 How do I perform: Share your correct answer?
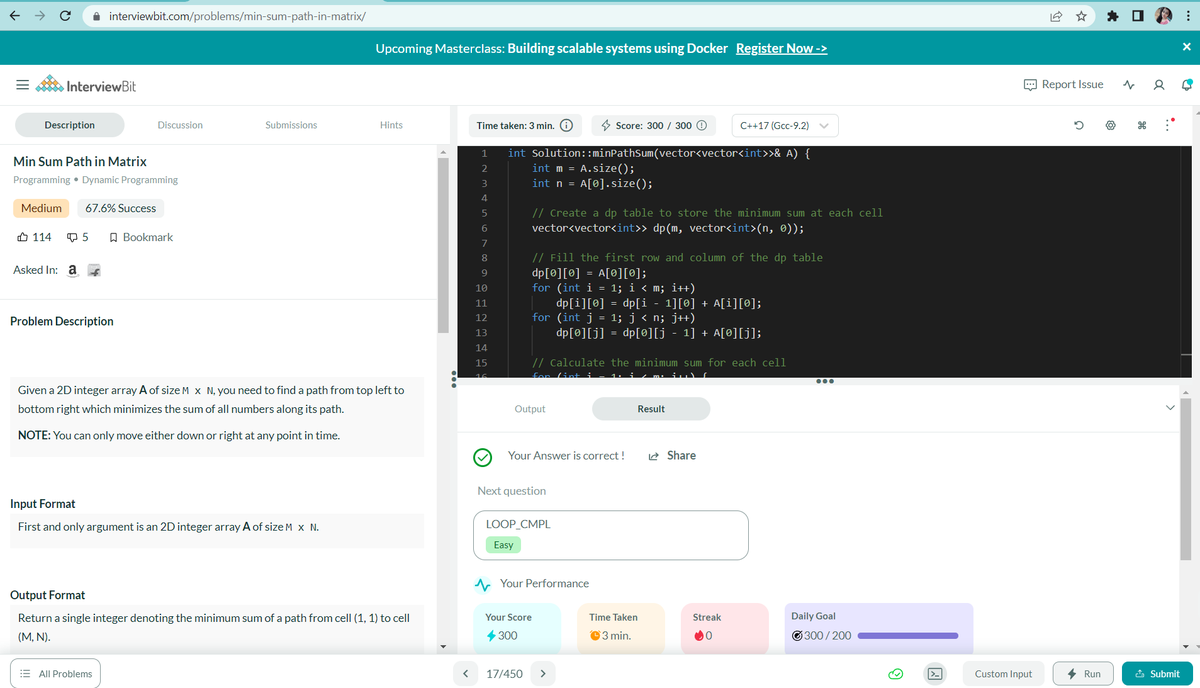(x=672, y=455)
